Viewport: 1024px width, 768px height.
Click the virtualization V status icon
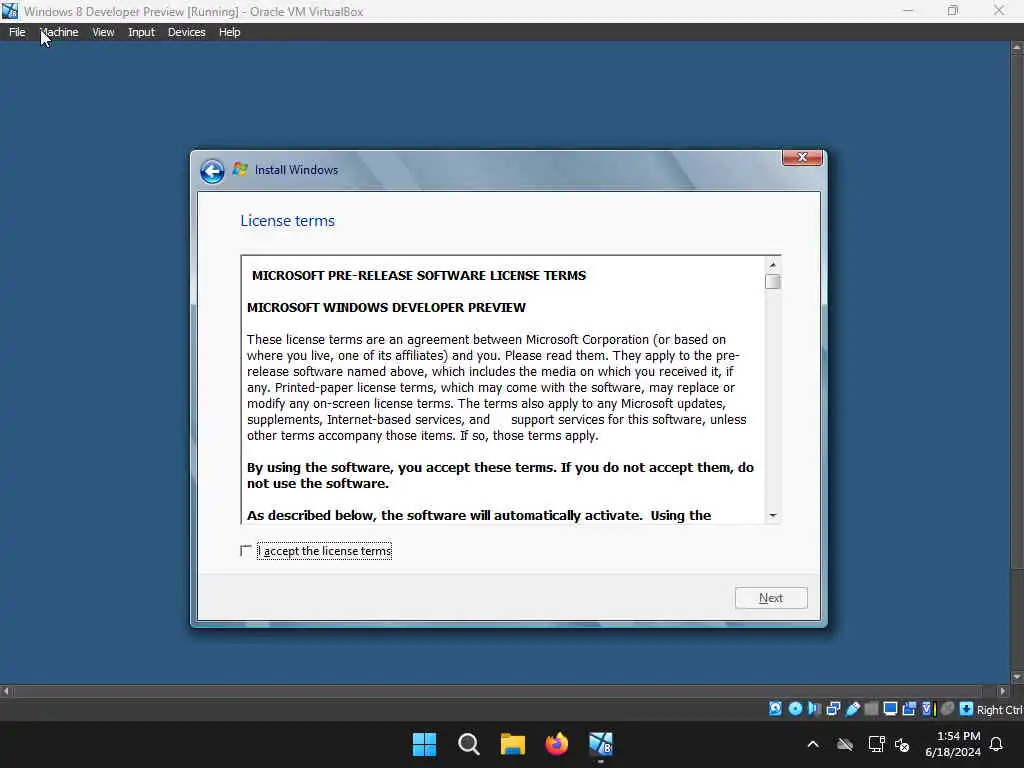tap(927, 709)
